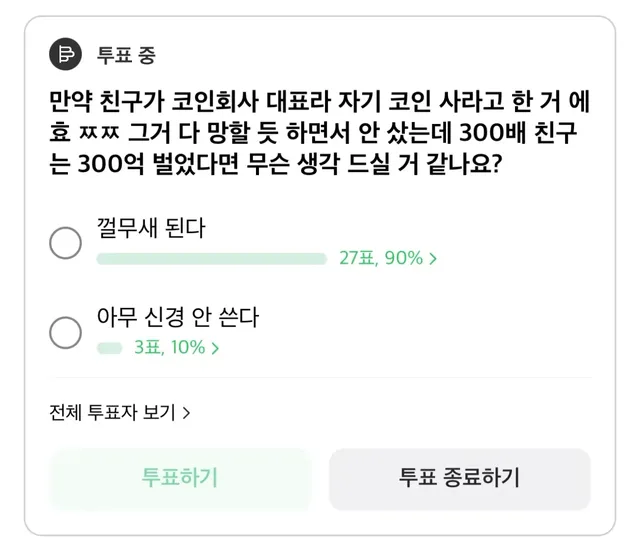Click the 투표 중 status label

coord(126,55)
